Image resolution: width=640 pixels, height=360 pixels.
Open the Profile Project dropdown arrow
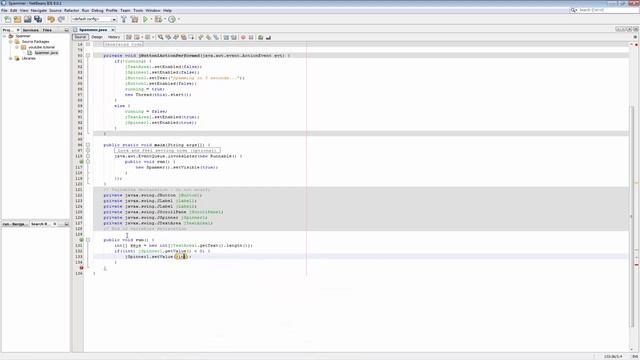coord(178,19)
